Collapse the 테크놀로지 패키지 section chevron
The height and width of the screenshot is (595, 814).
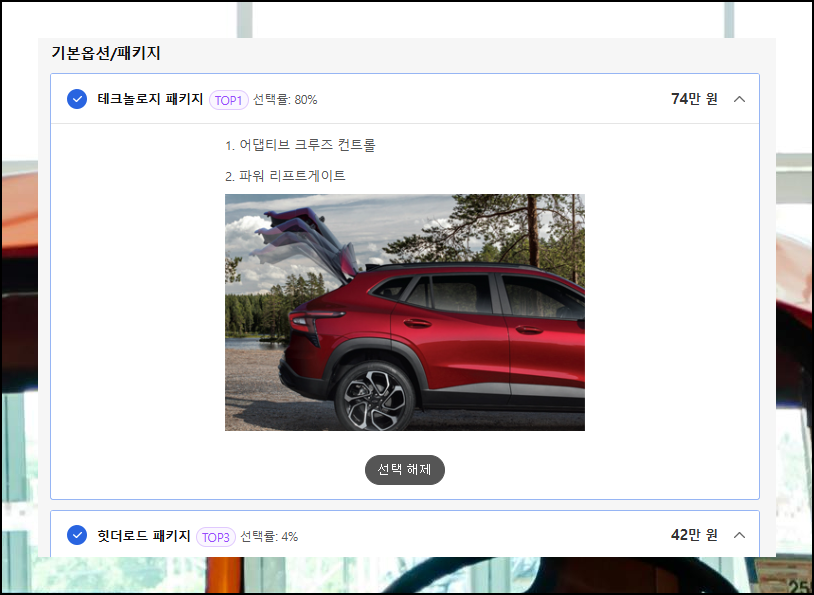click(739, 99)
